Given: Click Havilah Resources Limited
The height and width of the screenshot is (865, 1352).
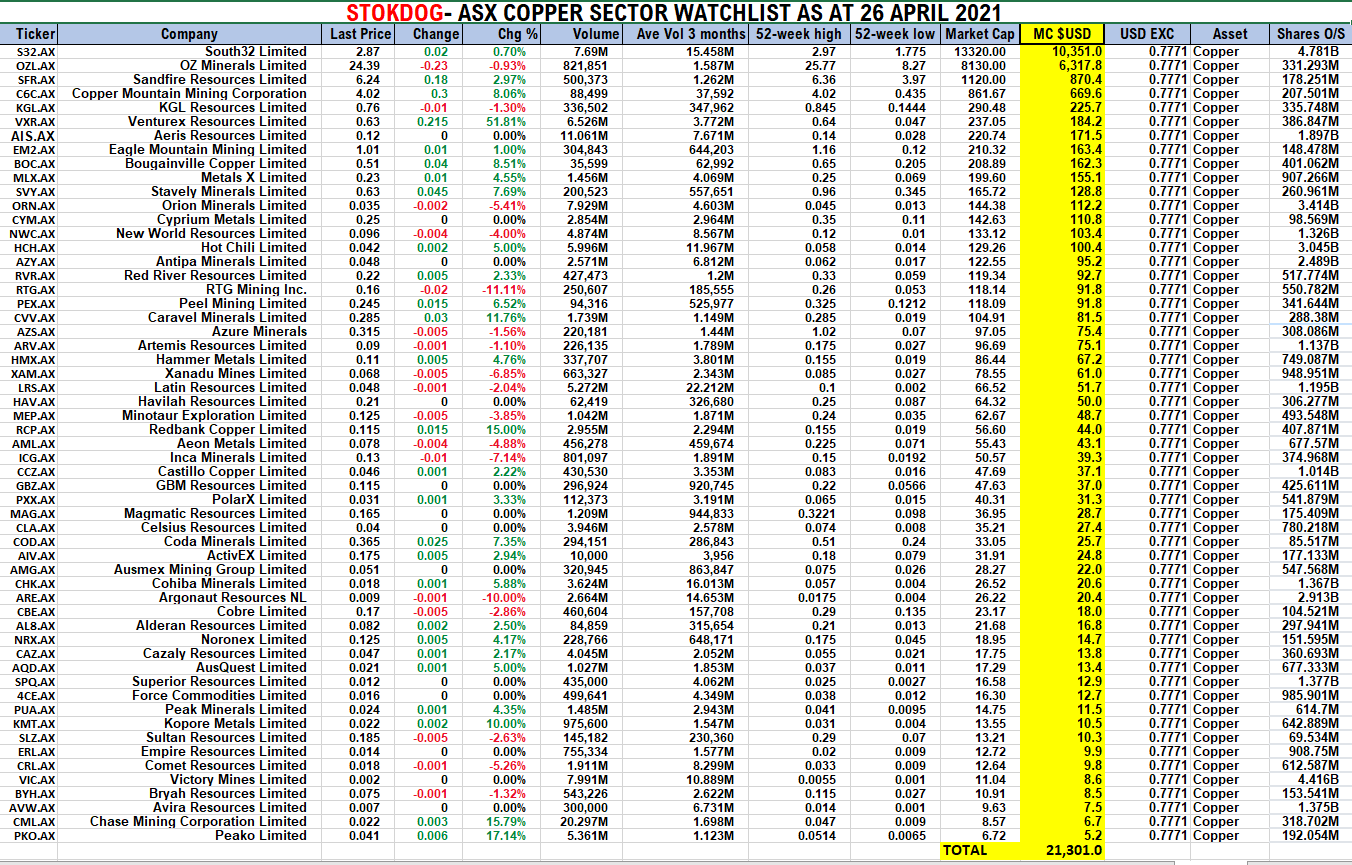Looking at the screenshot, I should 223,401.
